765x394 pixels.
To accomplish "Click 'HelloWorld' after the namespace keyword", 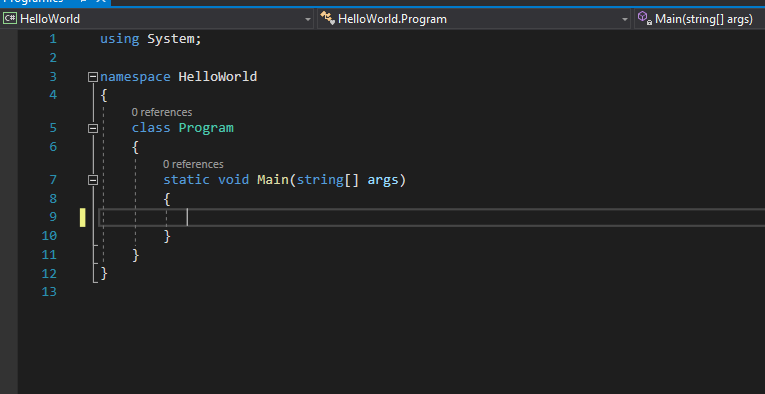I will click(x=218, y=77).
